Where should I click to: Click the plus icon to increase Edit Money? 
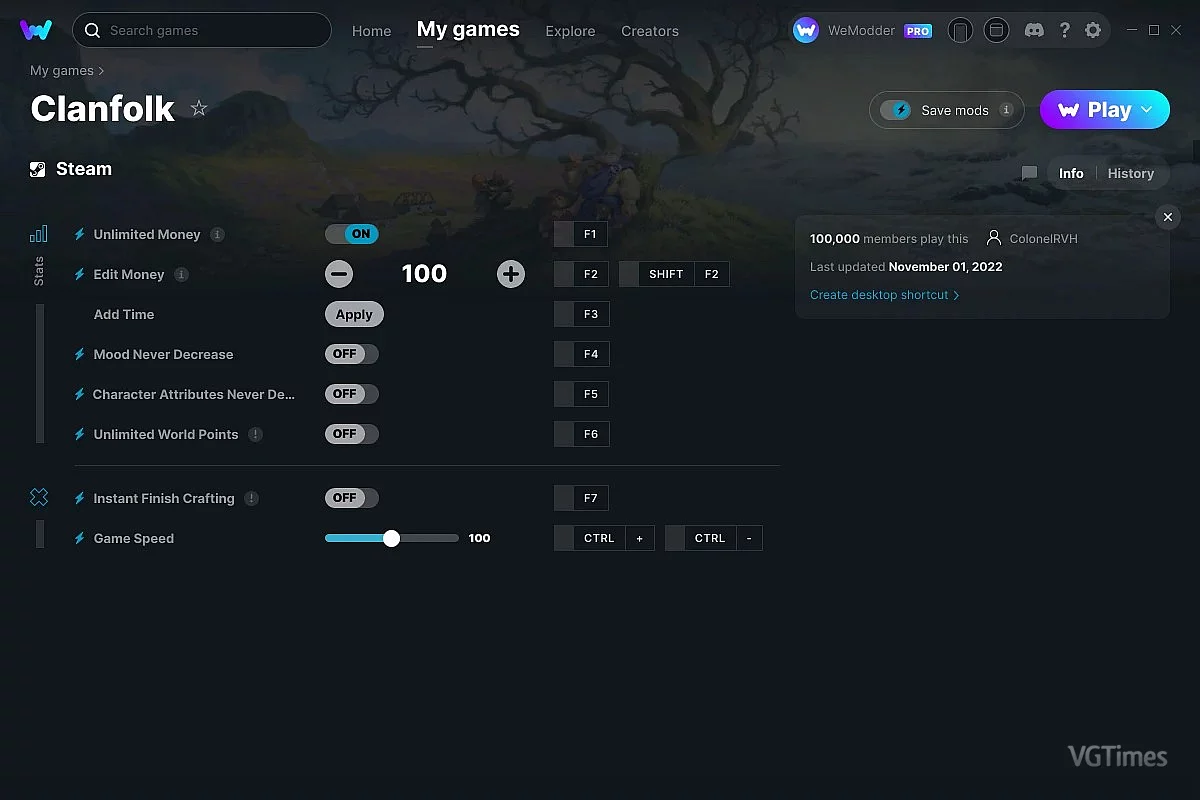pyautogui.click(x=511, y=274)
